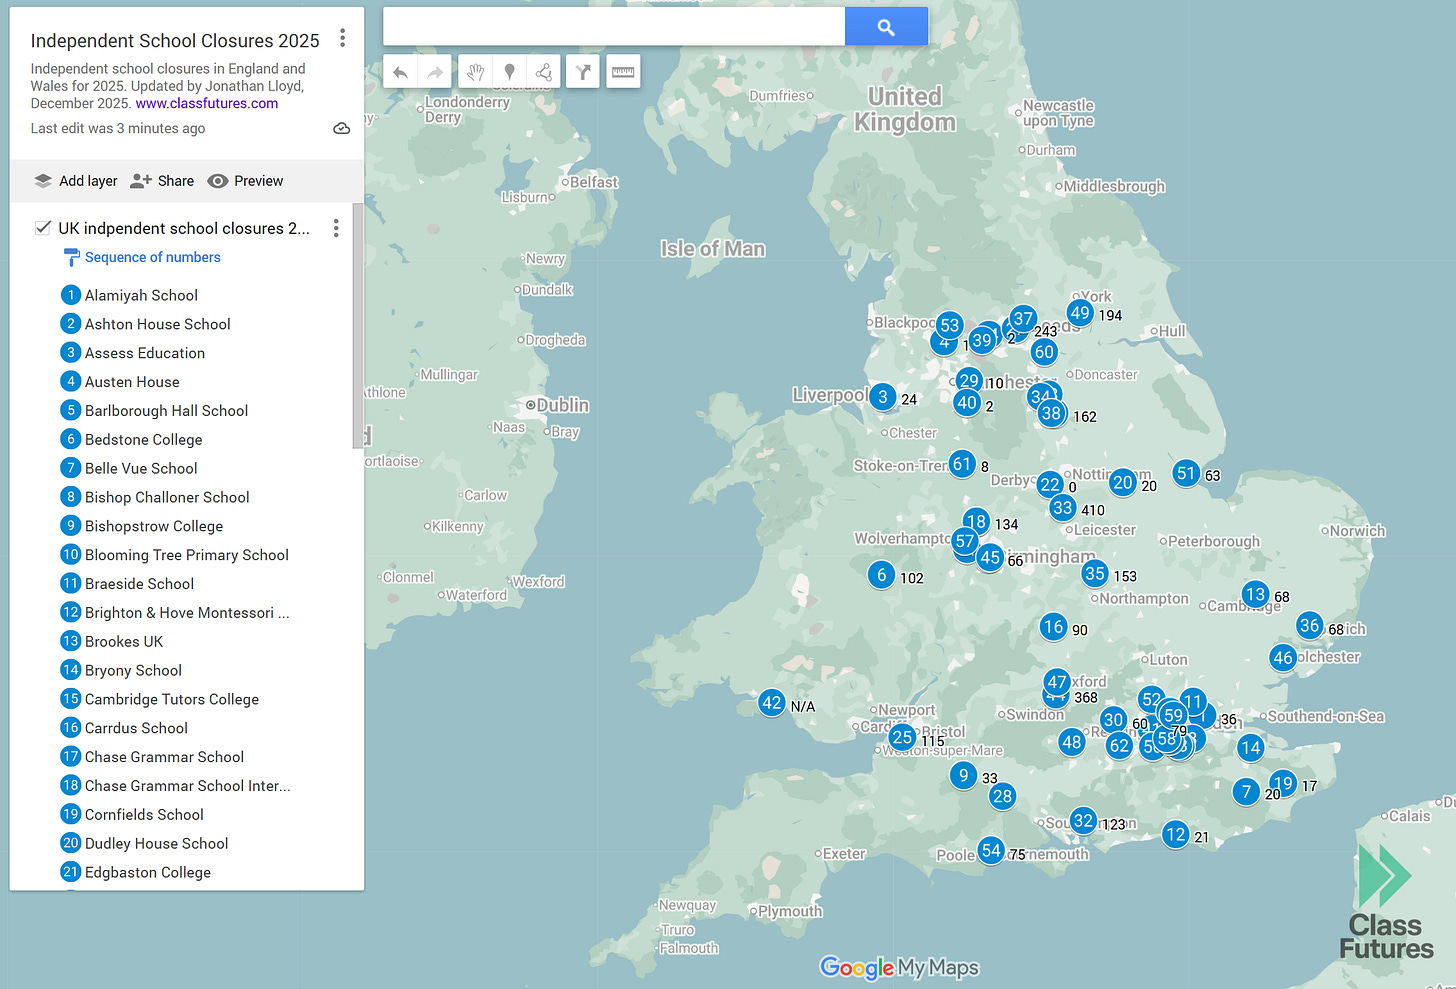This screenshot has width=1456, height=989.
Task: Uncheck the UK independent school closures layer
Action: pos(43,227)
